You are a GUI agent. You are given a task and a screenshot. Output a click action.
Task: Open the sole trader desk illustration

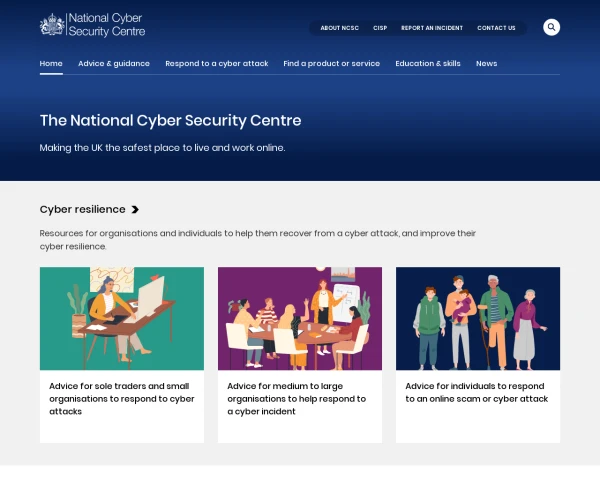[x=122, y=318]
